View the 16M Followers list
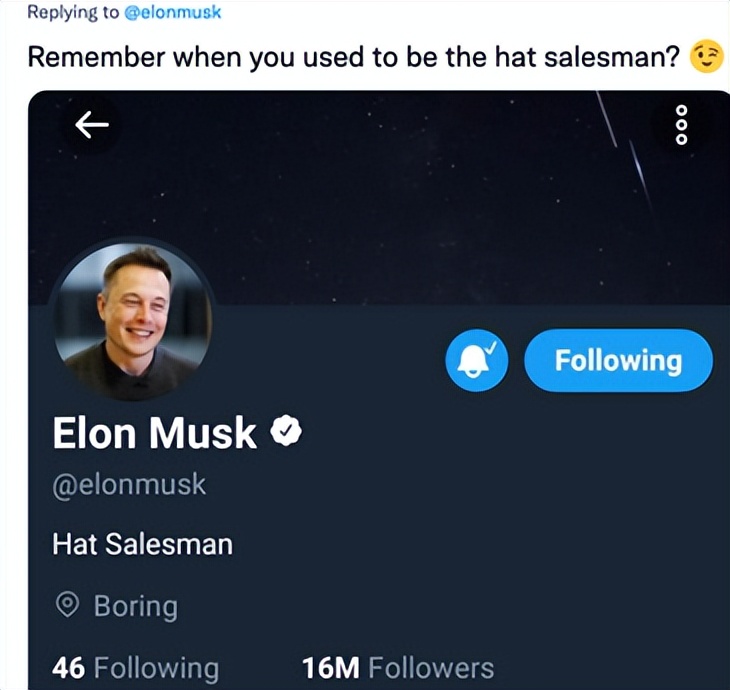 coord(397,668)
